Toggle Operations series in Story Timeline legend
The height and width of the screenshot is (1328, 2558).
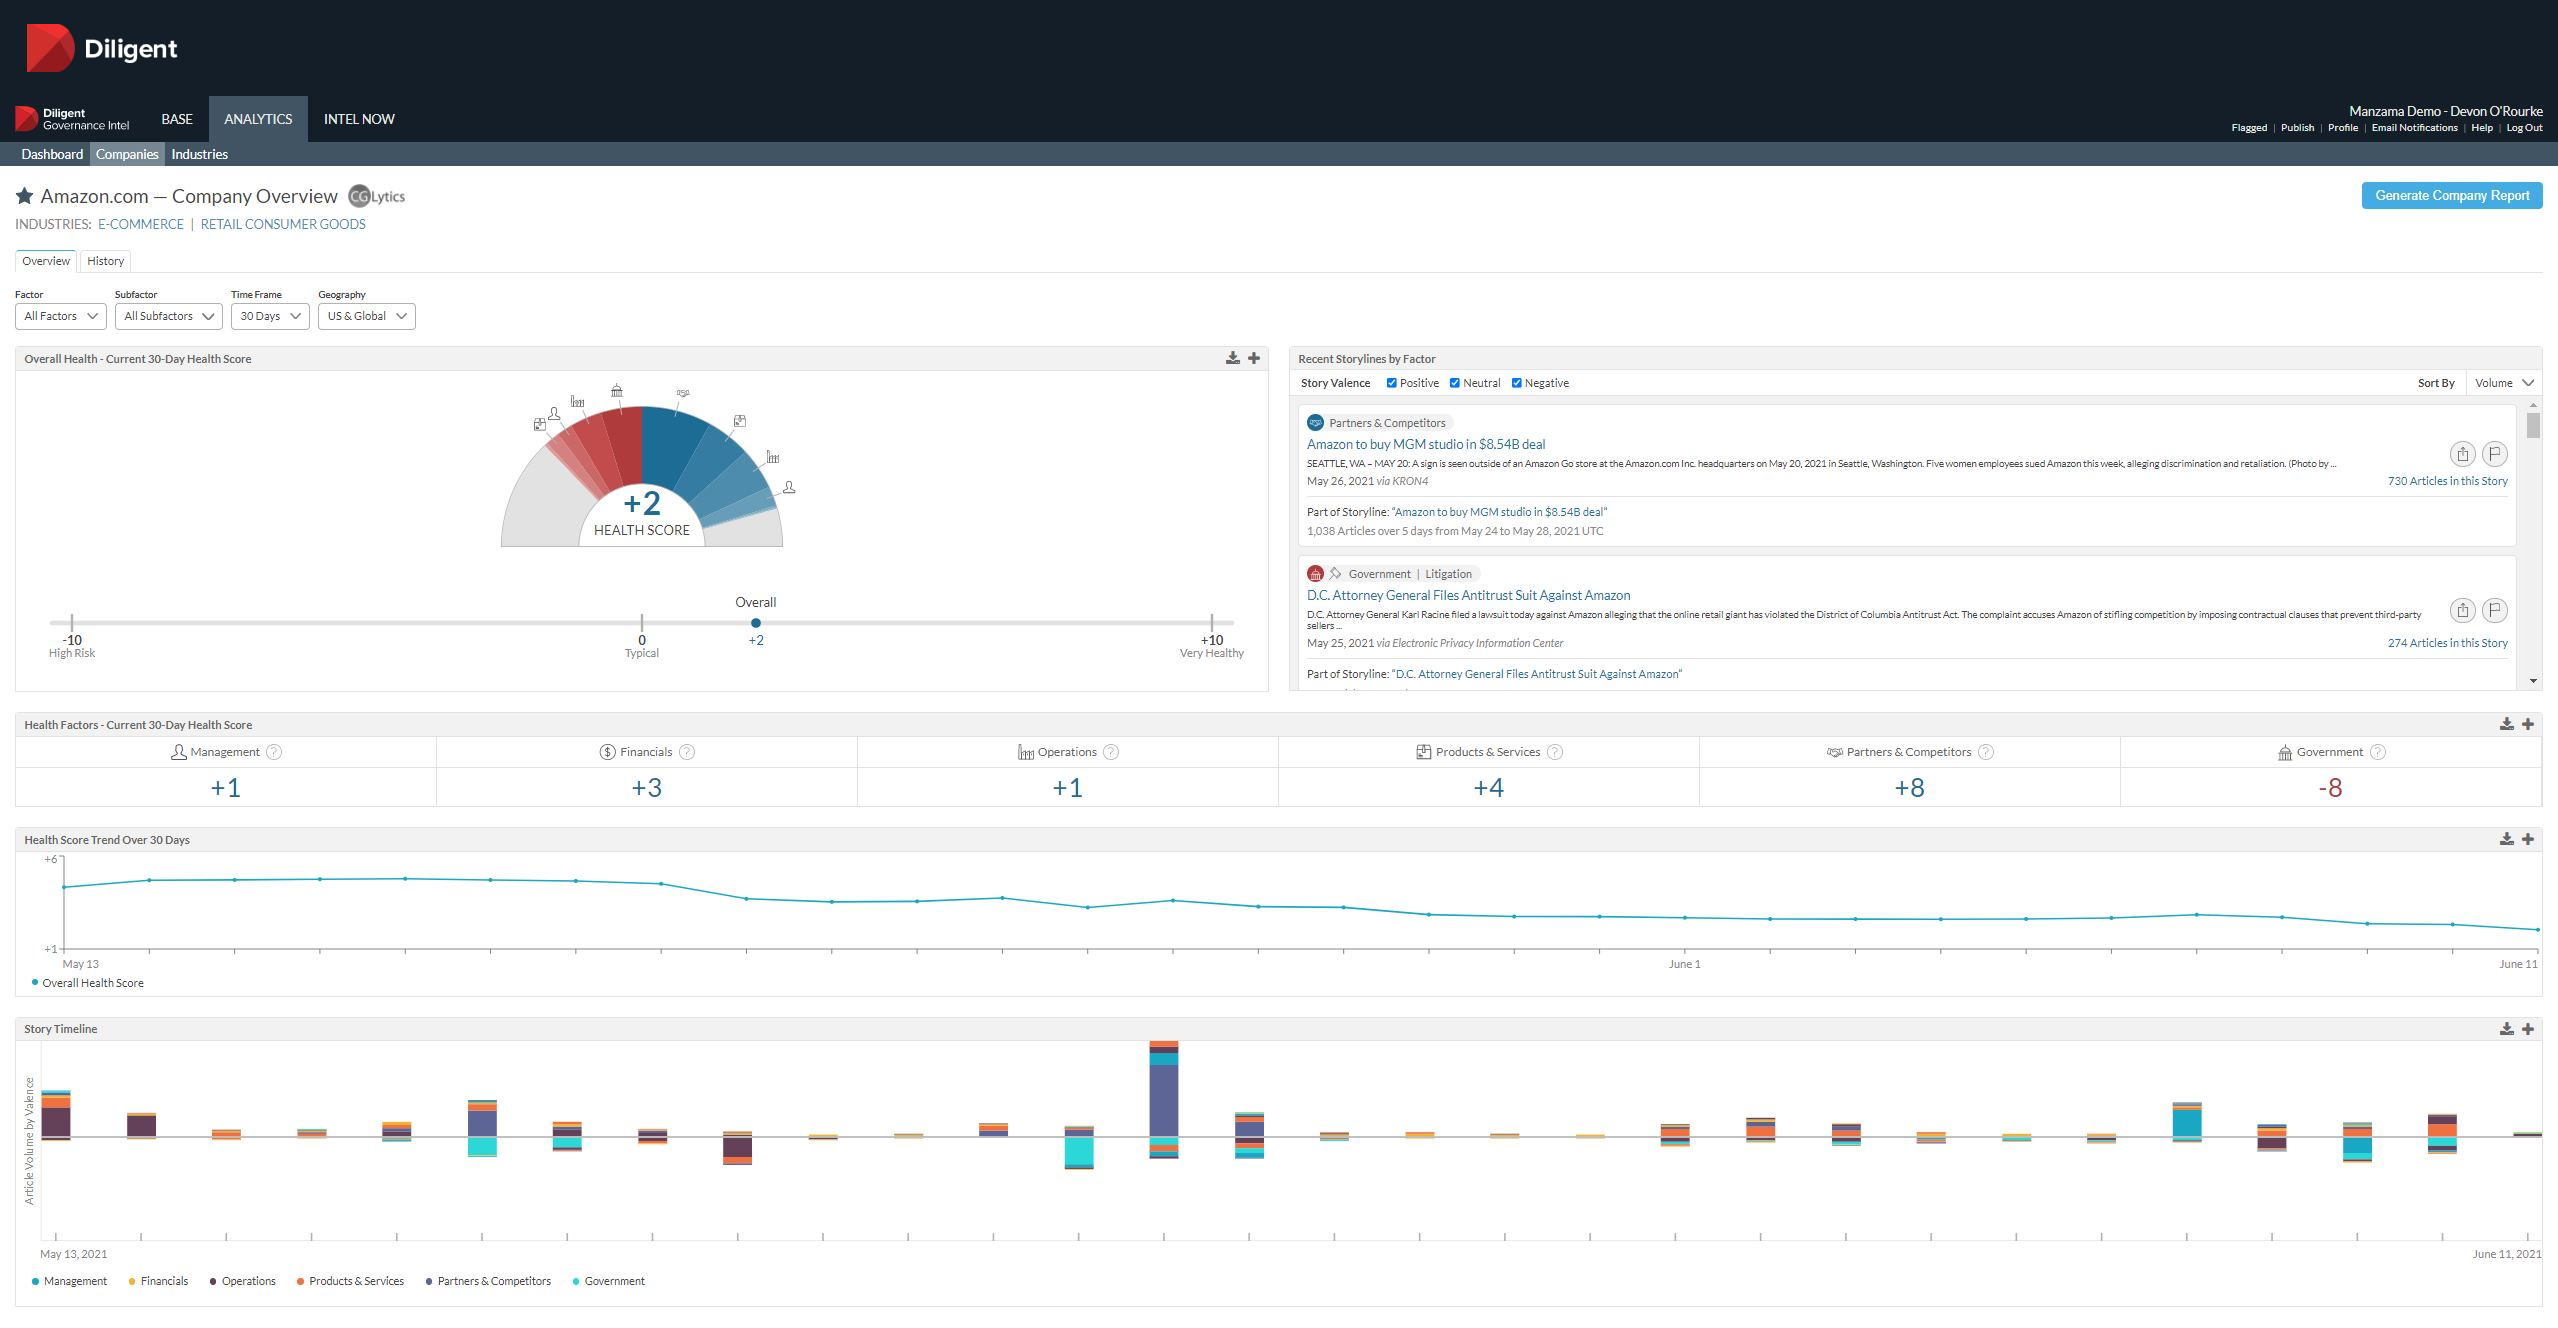(x=242, y=1281)
